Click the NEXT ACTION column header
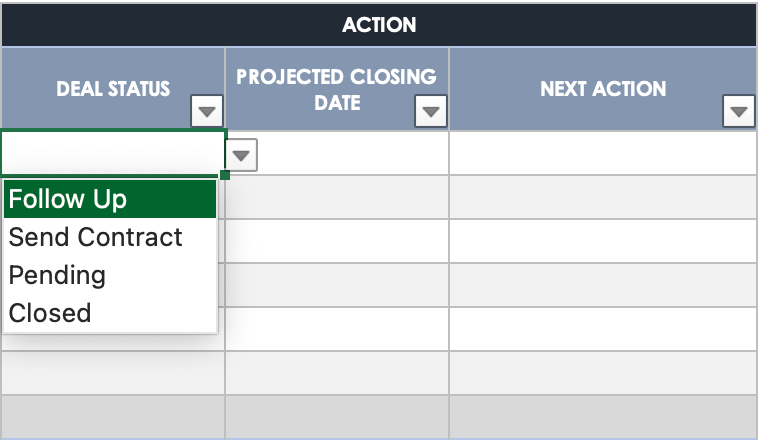 click(602, 89)
